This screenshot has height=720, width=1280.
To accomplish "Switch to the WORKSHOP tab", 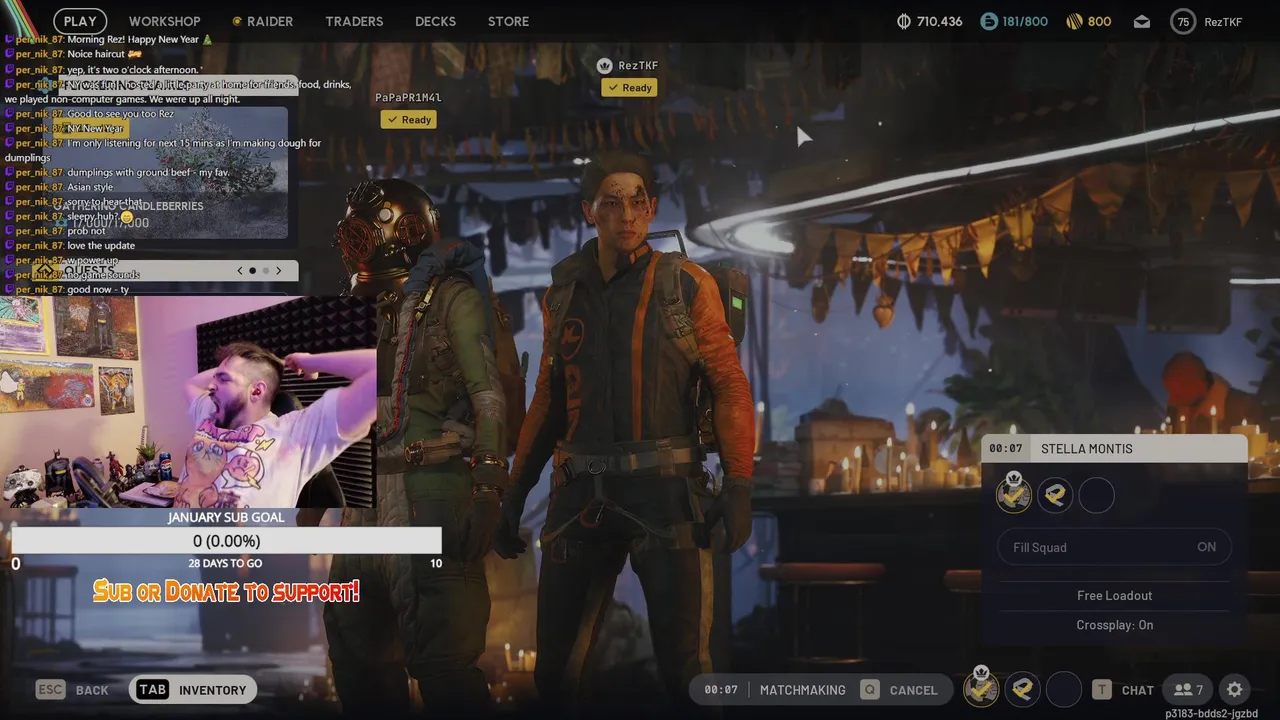I will [x=165, y=21].
